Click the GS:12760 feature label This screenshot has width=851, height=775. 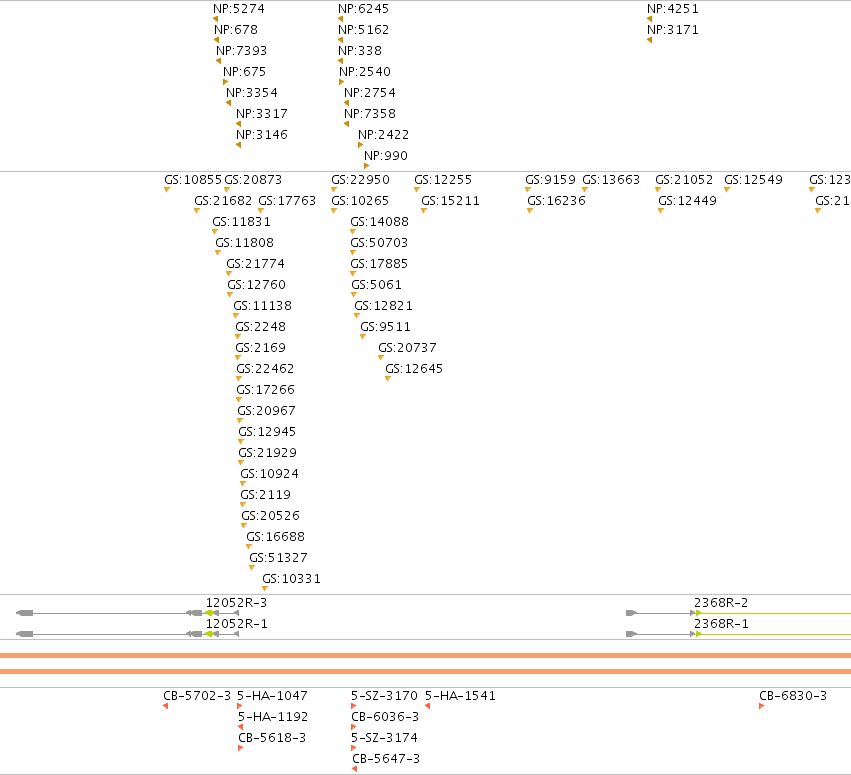(256, 285)
